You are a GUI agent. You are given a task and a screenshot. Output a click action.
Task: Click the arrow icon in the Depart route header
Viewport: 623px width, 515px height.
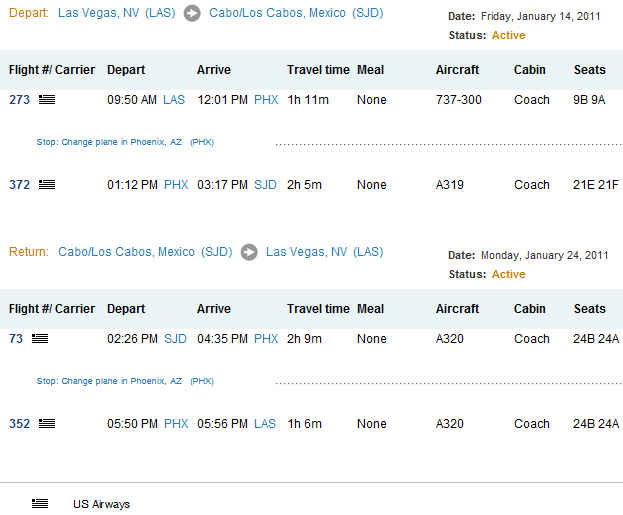click(x=192, y=14)
